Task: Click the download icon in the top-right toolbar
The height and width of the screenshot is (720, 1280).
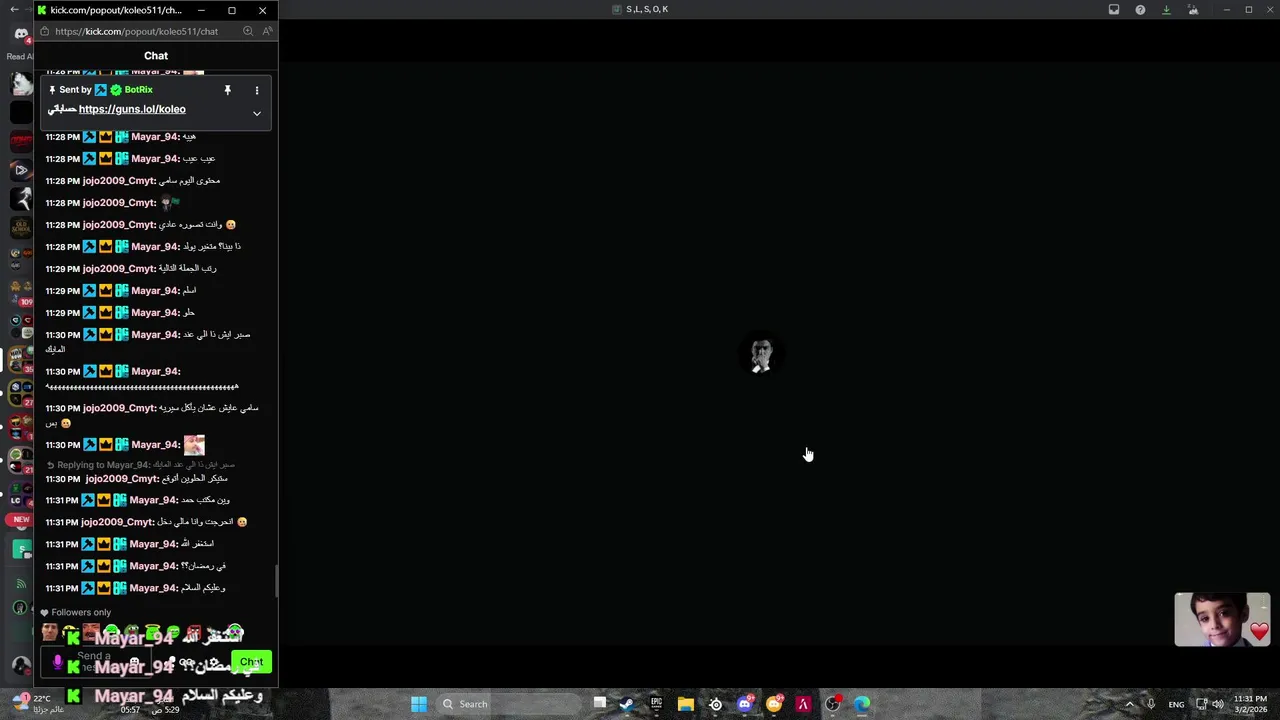Action: 1166,10
